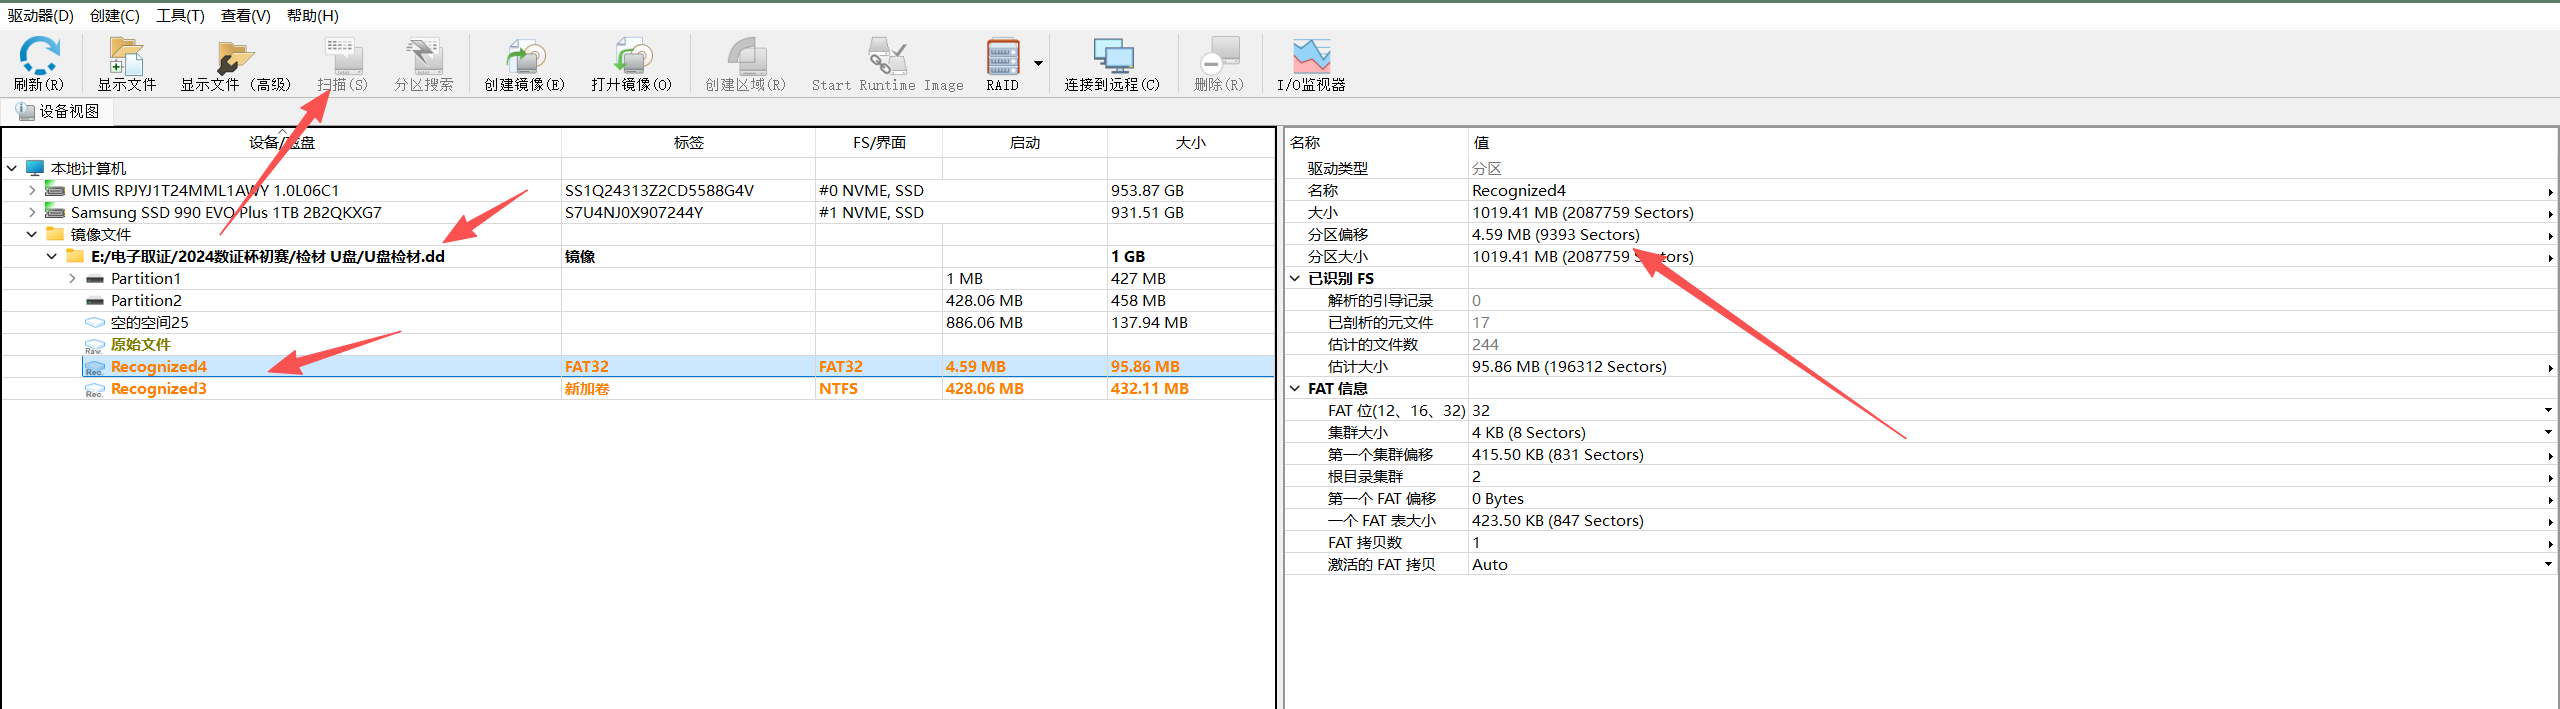The height and width of the screenshot is (709, 2560).
Task: Click the 名称 properties column header
Action: point(1376,142)
